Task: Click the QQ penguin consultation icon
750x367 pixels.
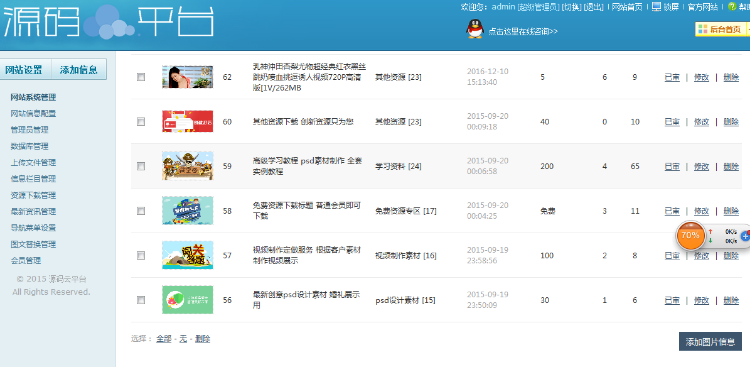Action: pyautogui.click(x=475, y=29)
